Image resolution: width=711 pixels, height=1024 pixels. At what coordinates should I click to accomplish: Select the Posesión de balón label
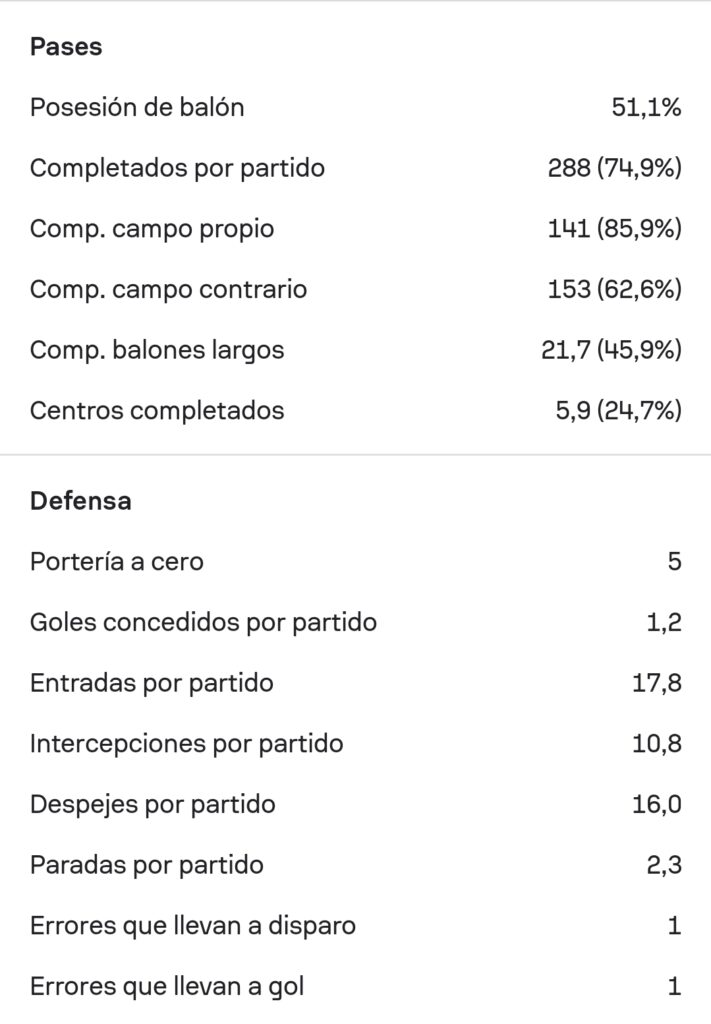137,107
